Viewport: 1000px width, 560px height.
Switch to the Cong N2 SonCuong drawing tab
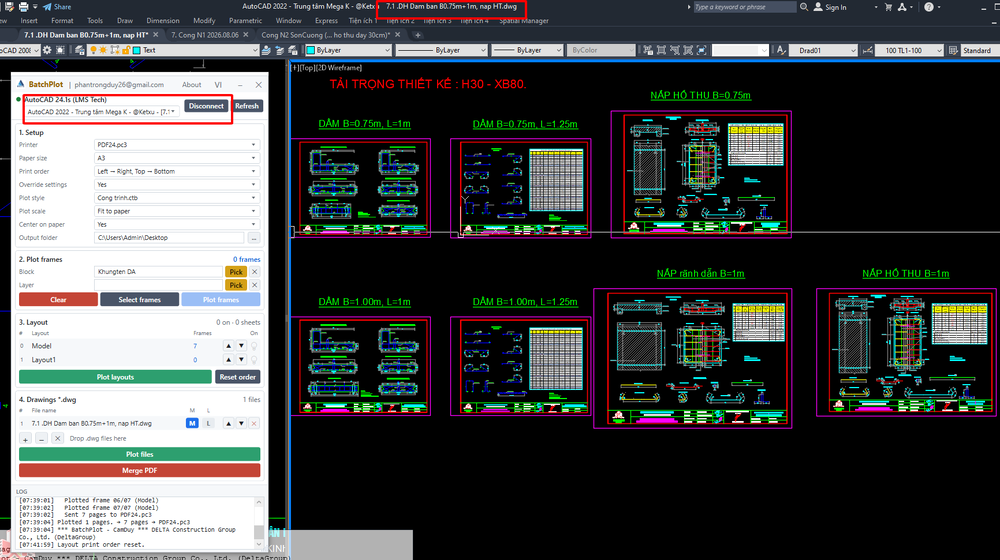[325, 35]
